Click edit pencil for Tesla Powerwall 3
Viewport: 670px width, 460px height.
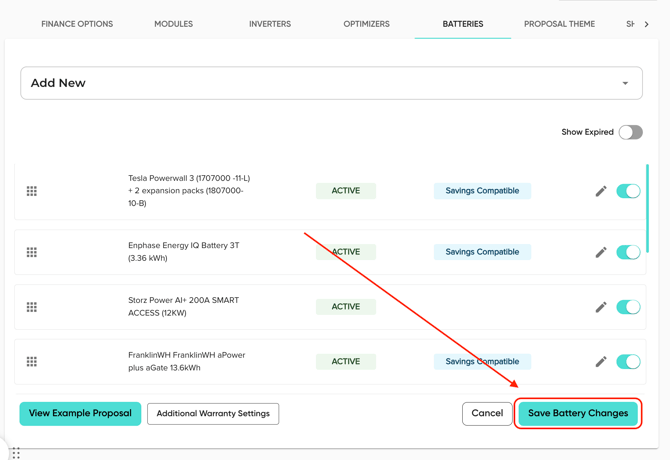(601, 191)
